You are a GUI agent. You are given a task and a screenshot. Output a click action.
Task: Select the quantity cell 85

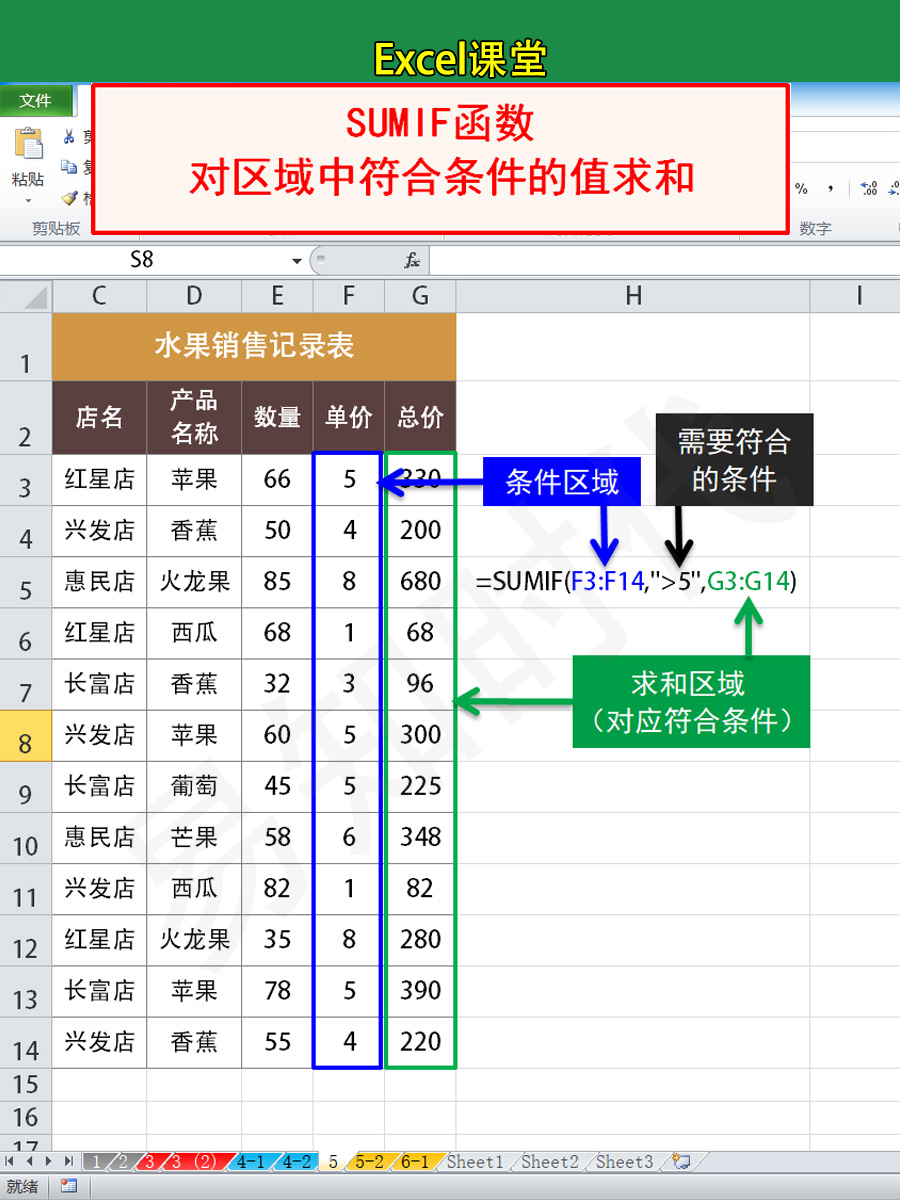(x=277, y=581)
